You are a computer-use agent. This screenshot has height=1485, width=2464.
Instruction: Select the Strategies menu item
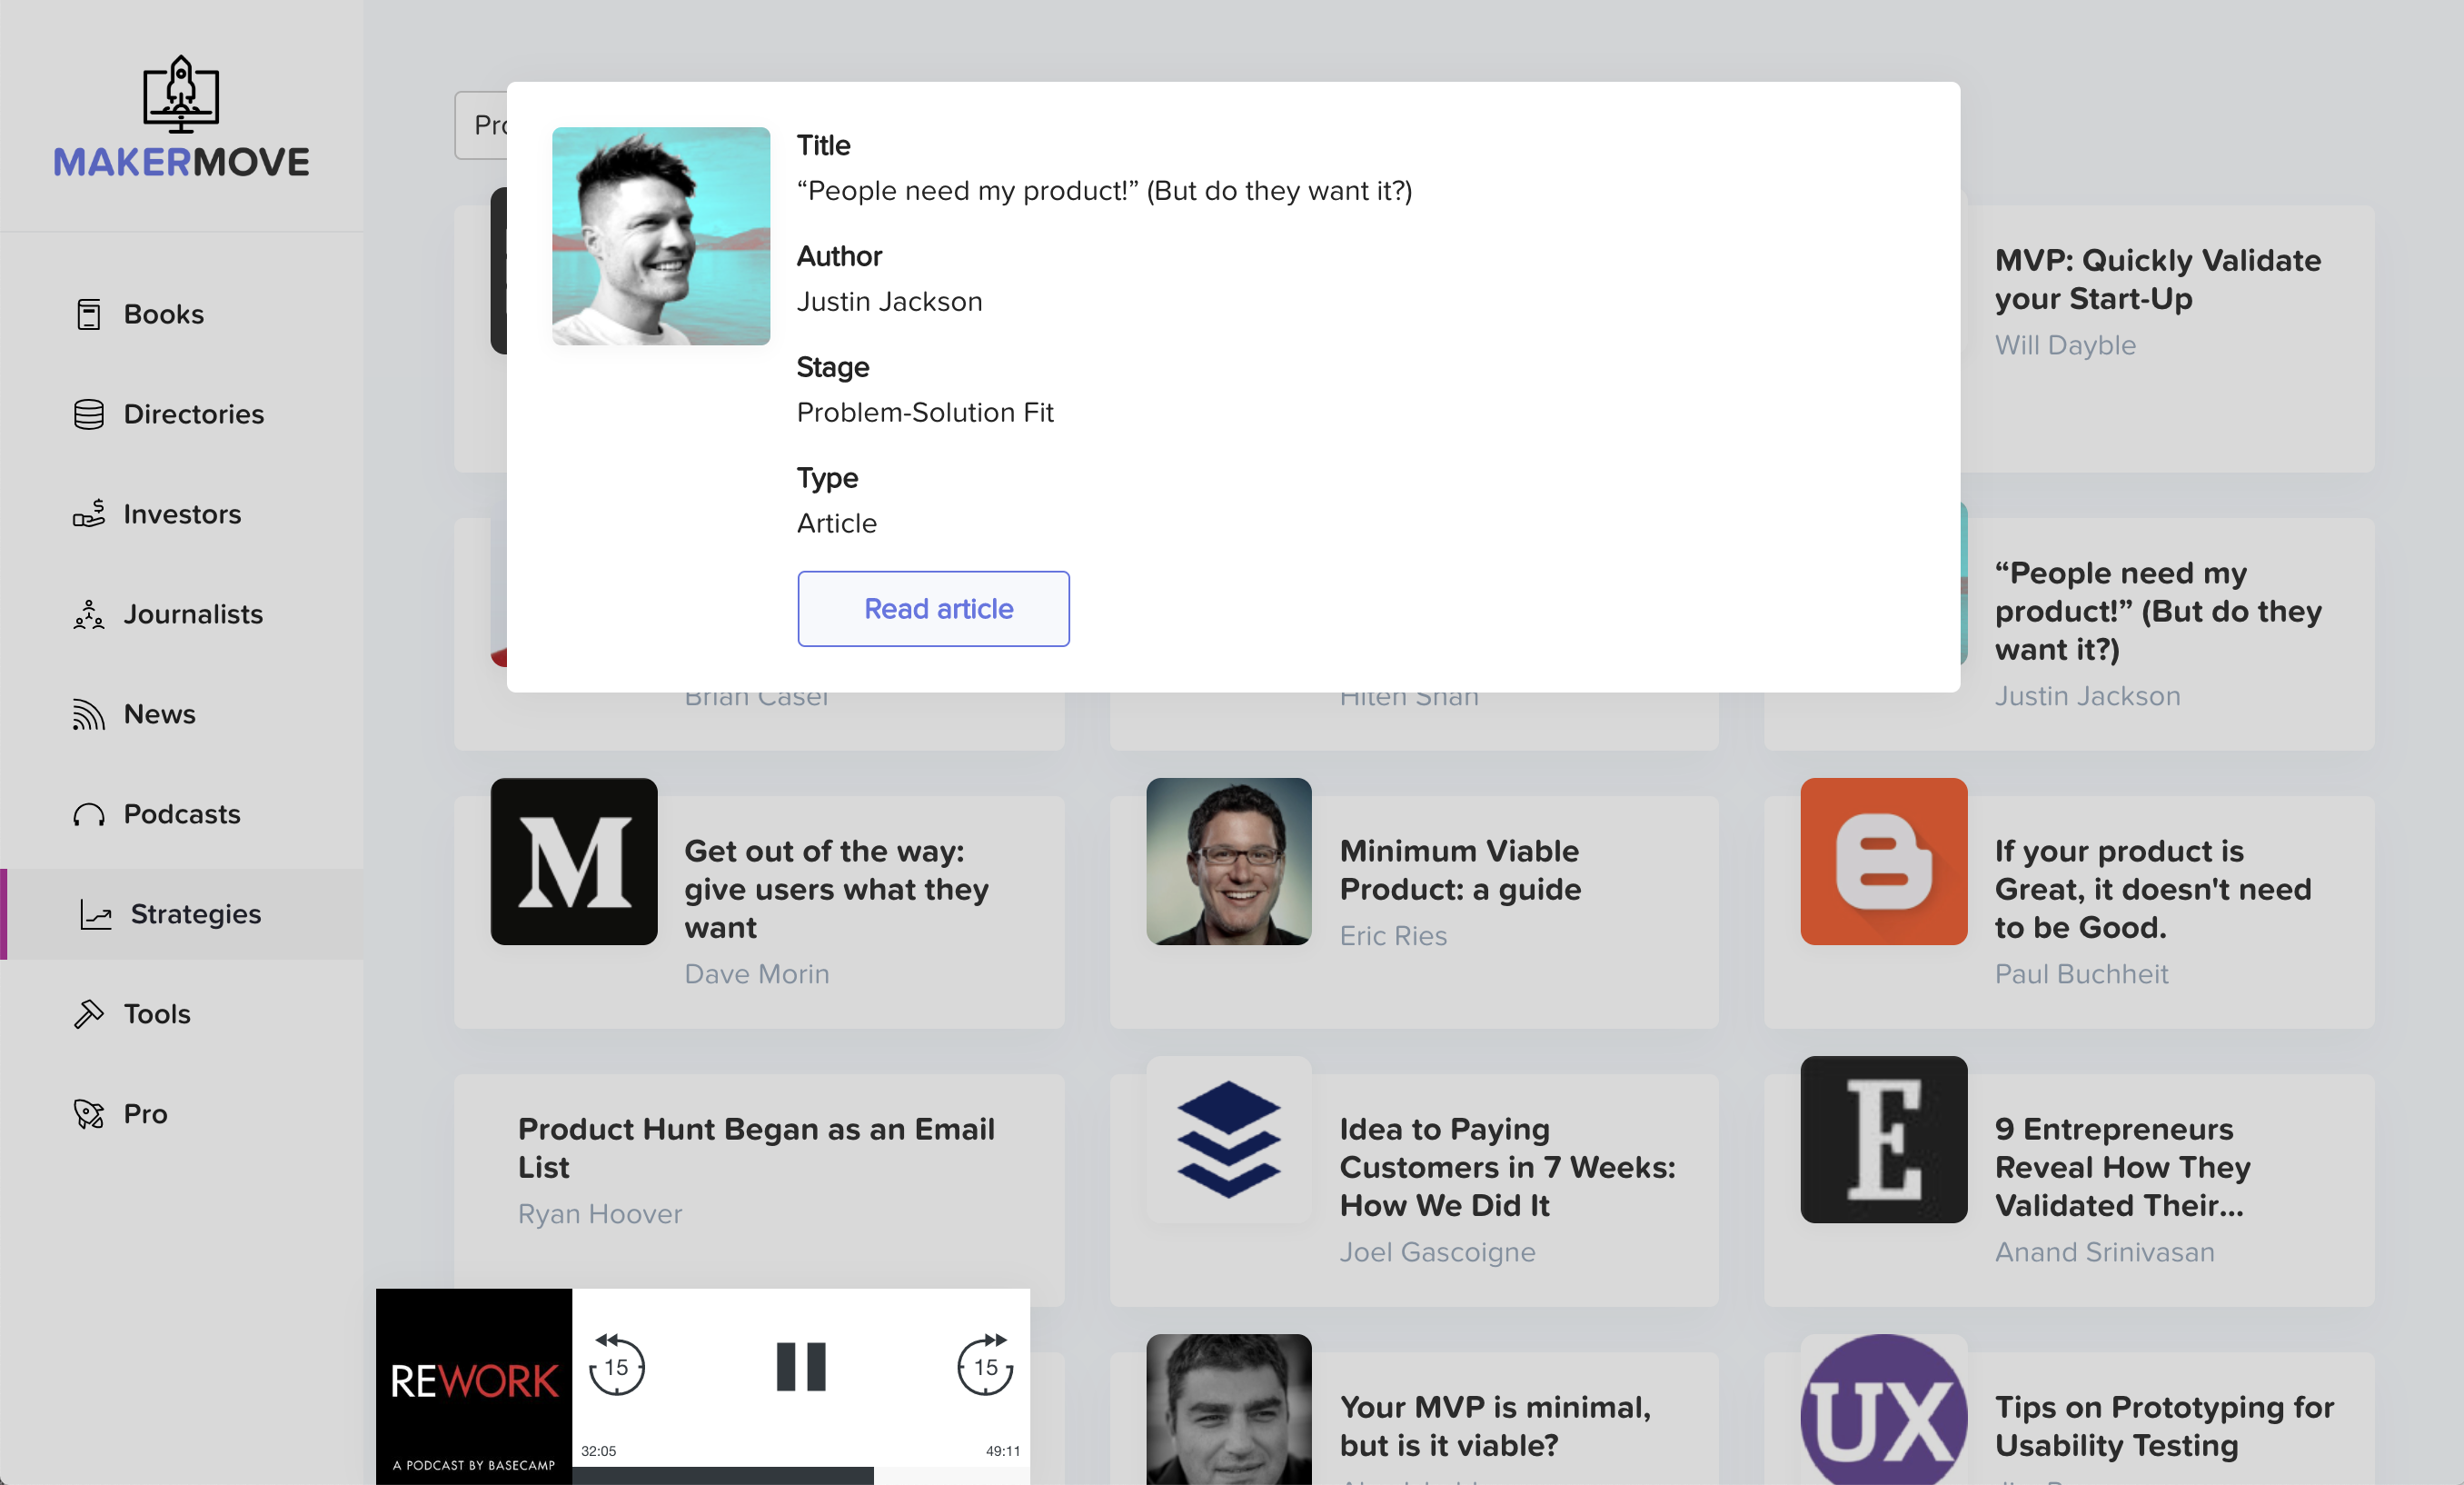tap(195, 914)
